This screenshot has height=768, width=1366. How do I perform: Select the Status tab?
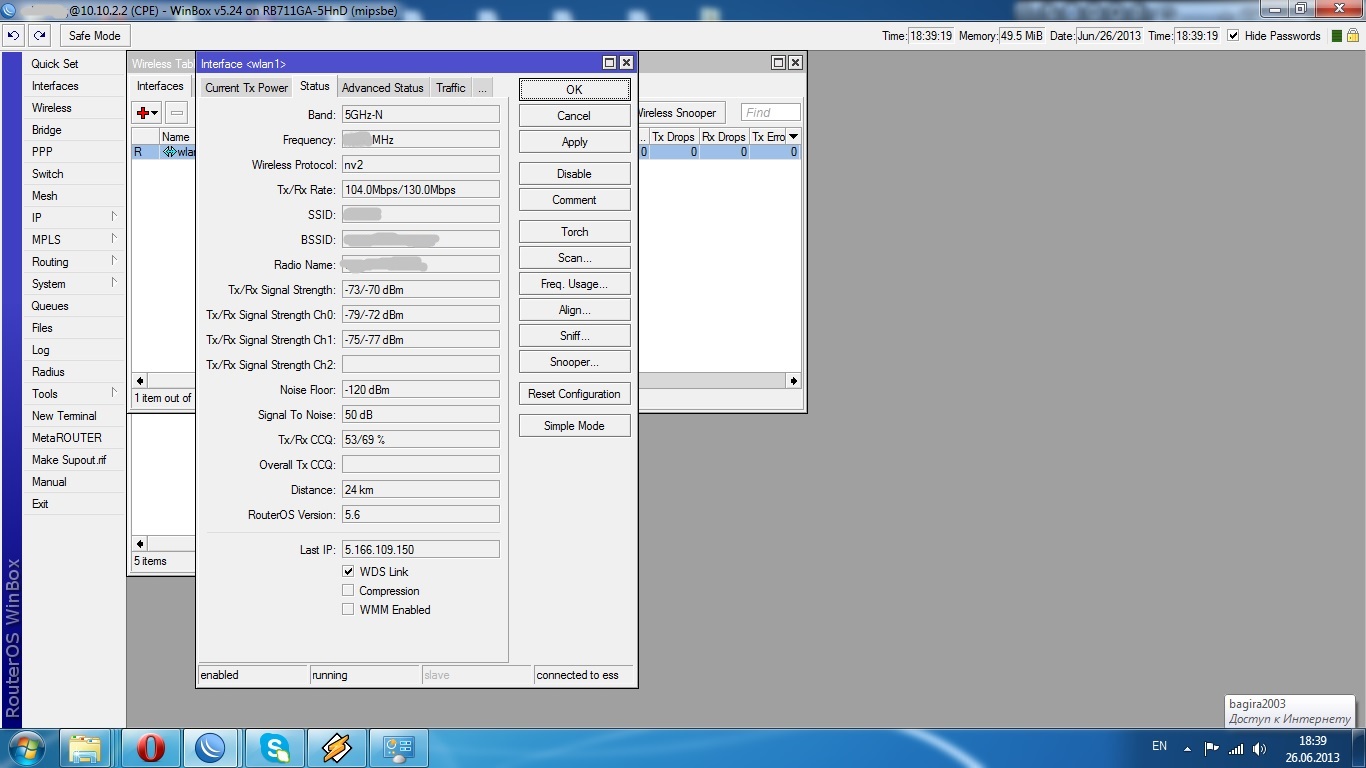[314, 87]
